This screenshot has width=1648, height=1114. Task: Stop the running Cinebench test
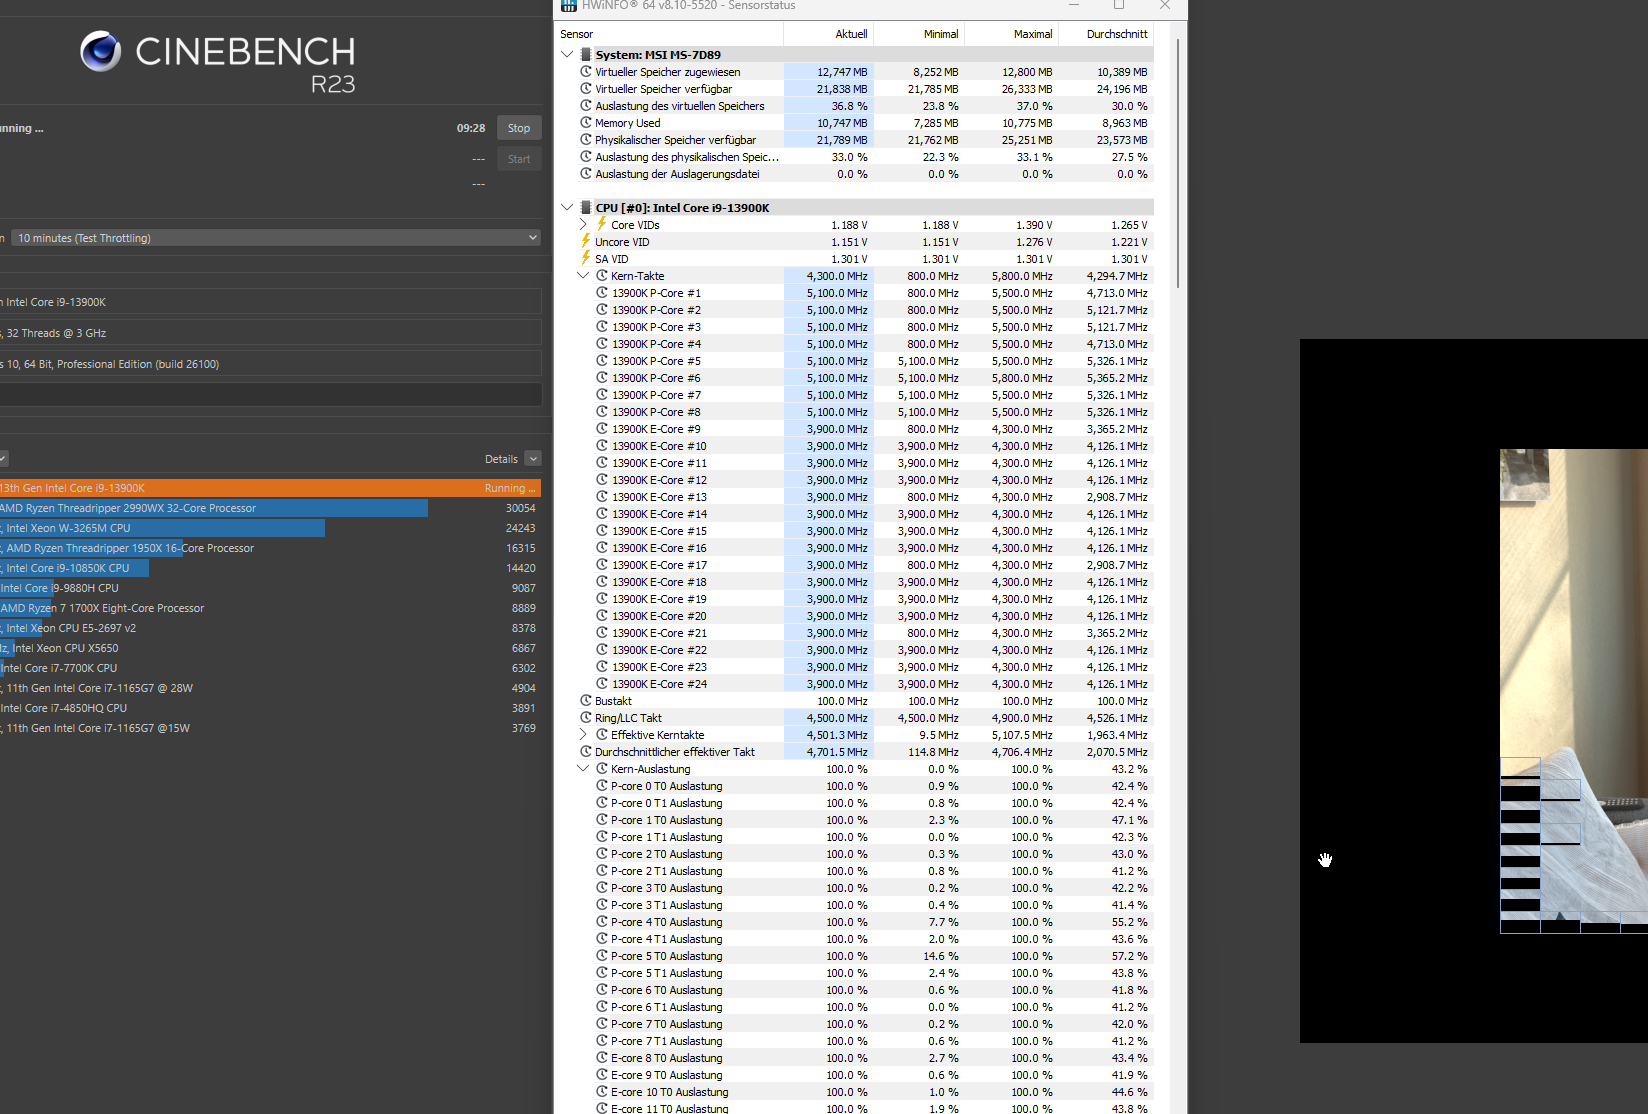click(519, 128)
